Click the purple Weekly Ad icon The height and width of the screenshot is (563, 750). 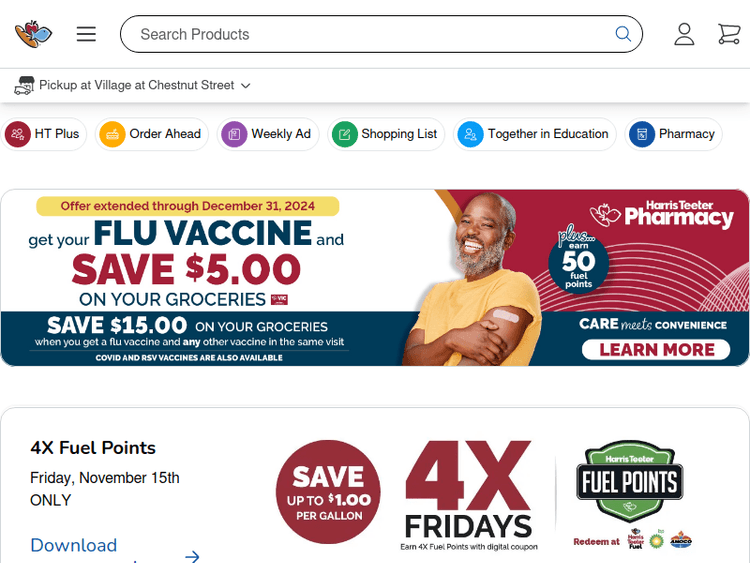point(234,134)
